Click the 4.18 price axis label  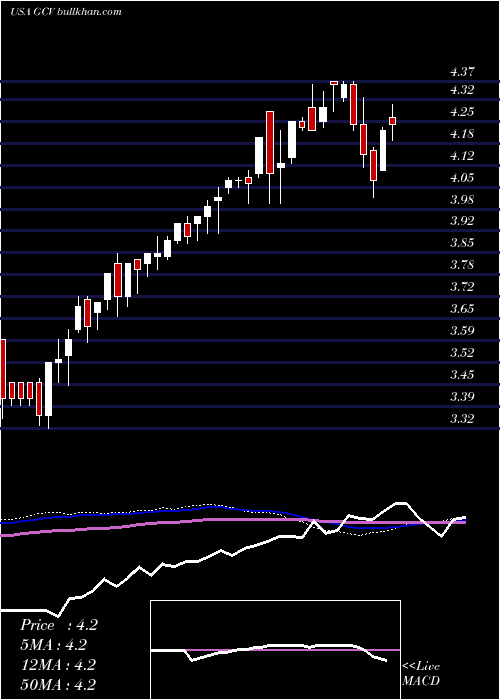coord(462,133)
